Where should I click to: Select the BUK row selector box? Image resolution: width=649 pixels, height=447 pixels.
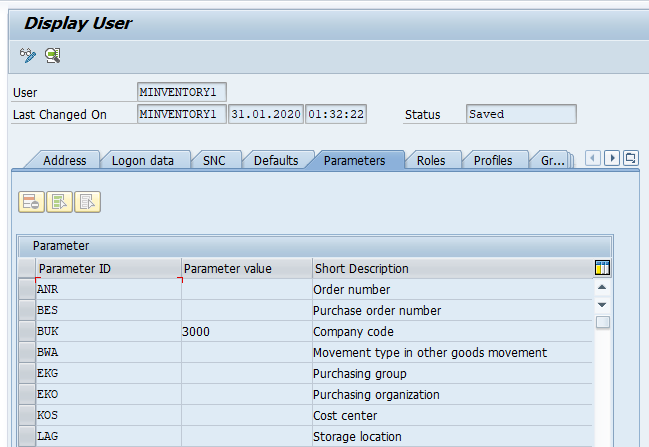(26, 331)
